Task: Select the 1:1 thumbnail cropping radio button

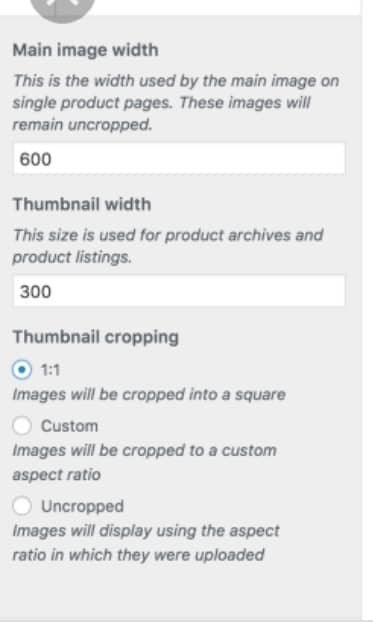Action: pos(22,369)
